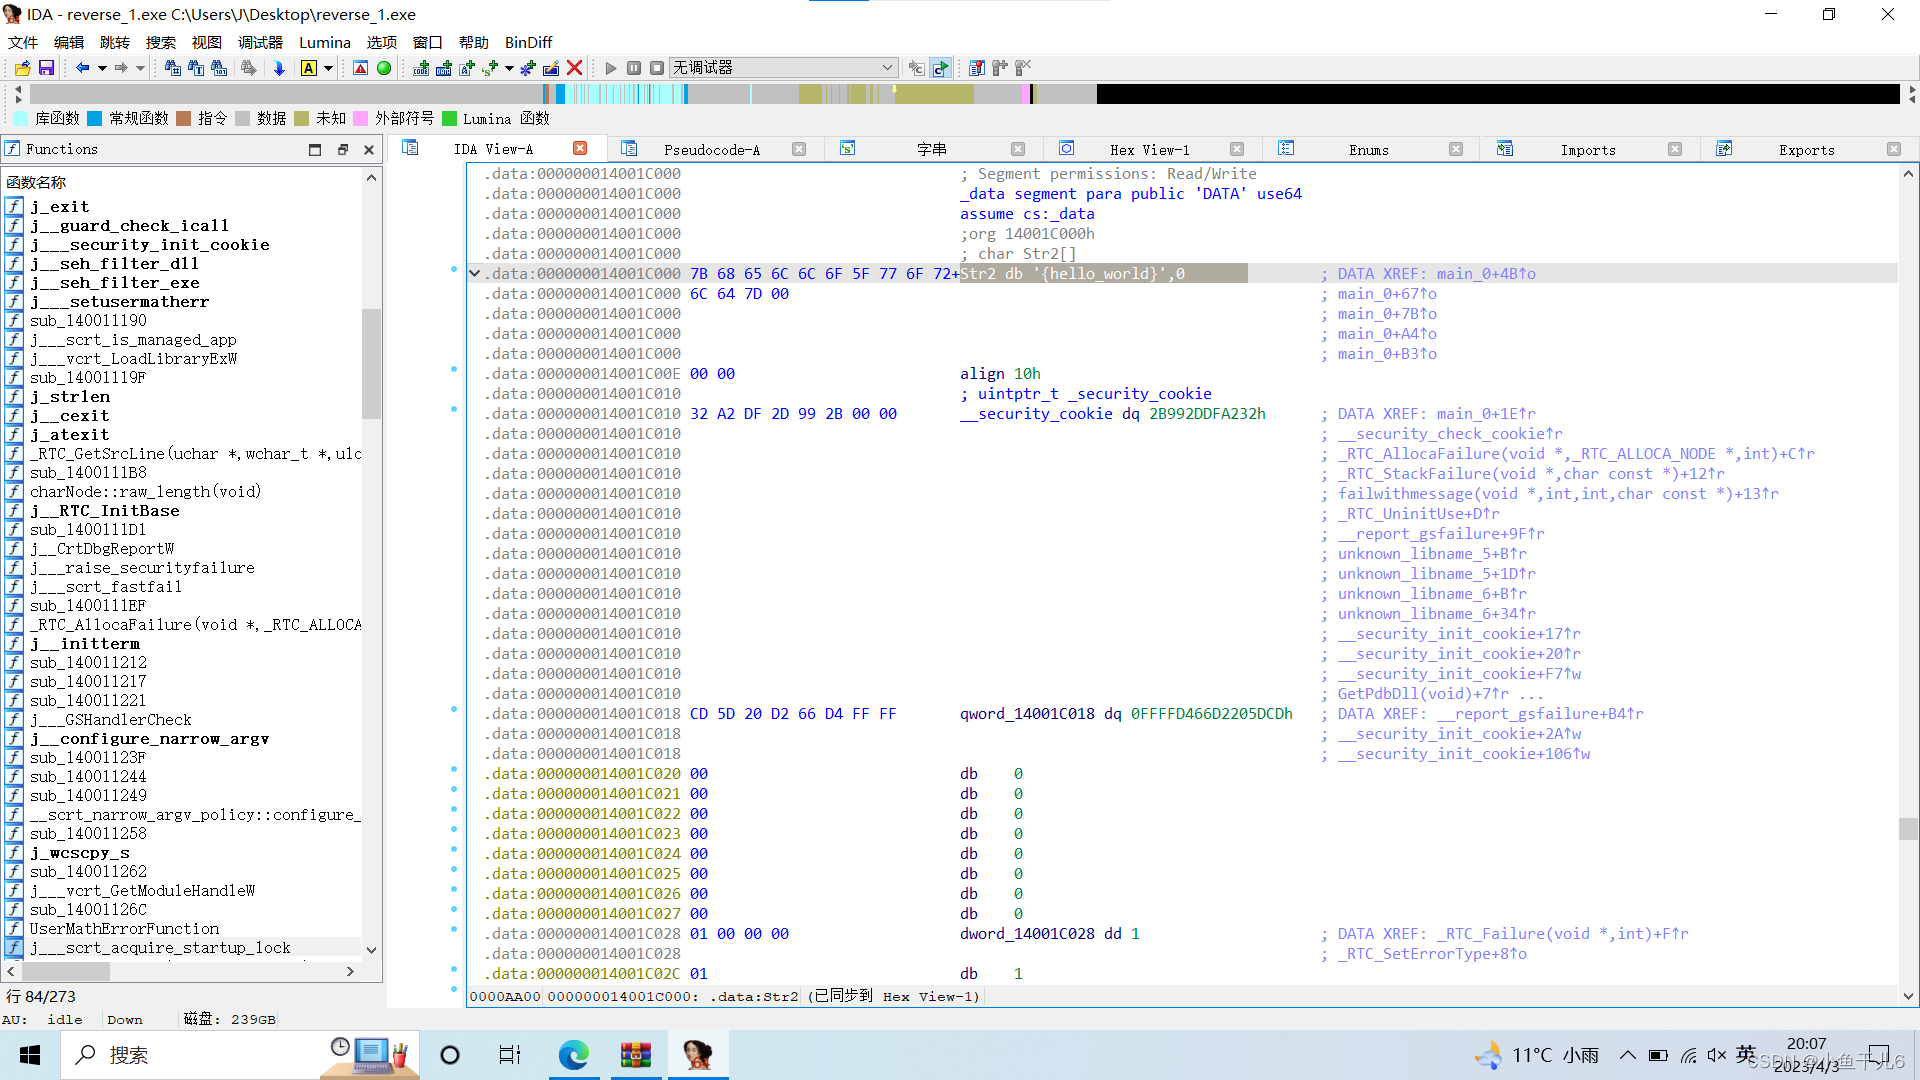
Task: Open Microsoft Edge from the taskbar
Action: pos(574,1055)
